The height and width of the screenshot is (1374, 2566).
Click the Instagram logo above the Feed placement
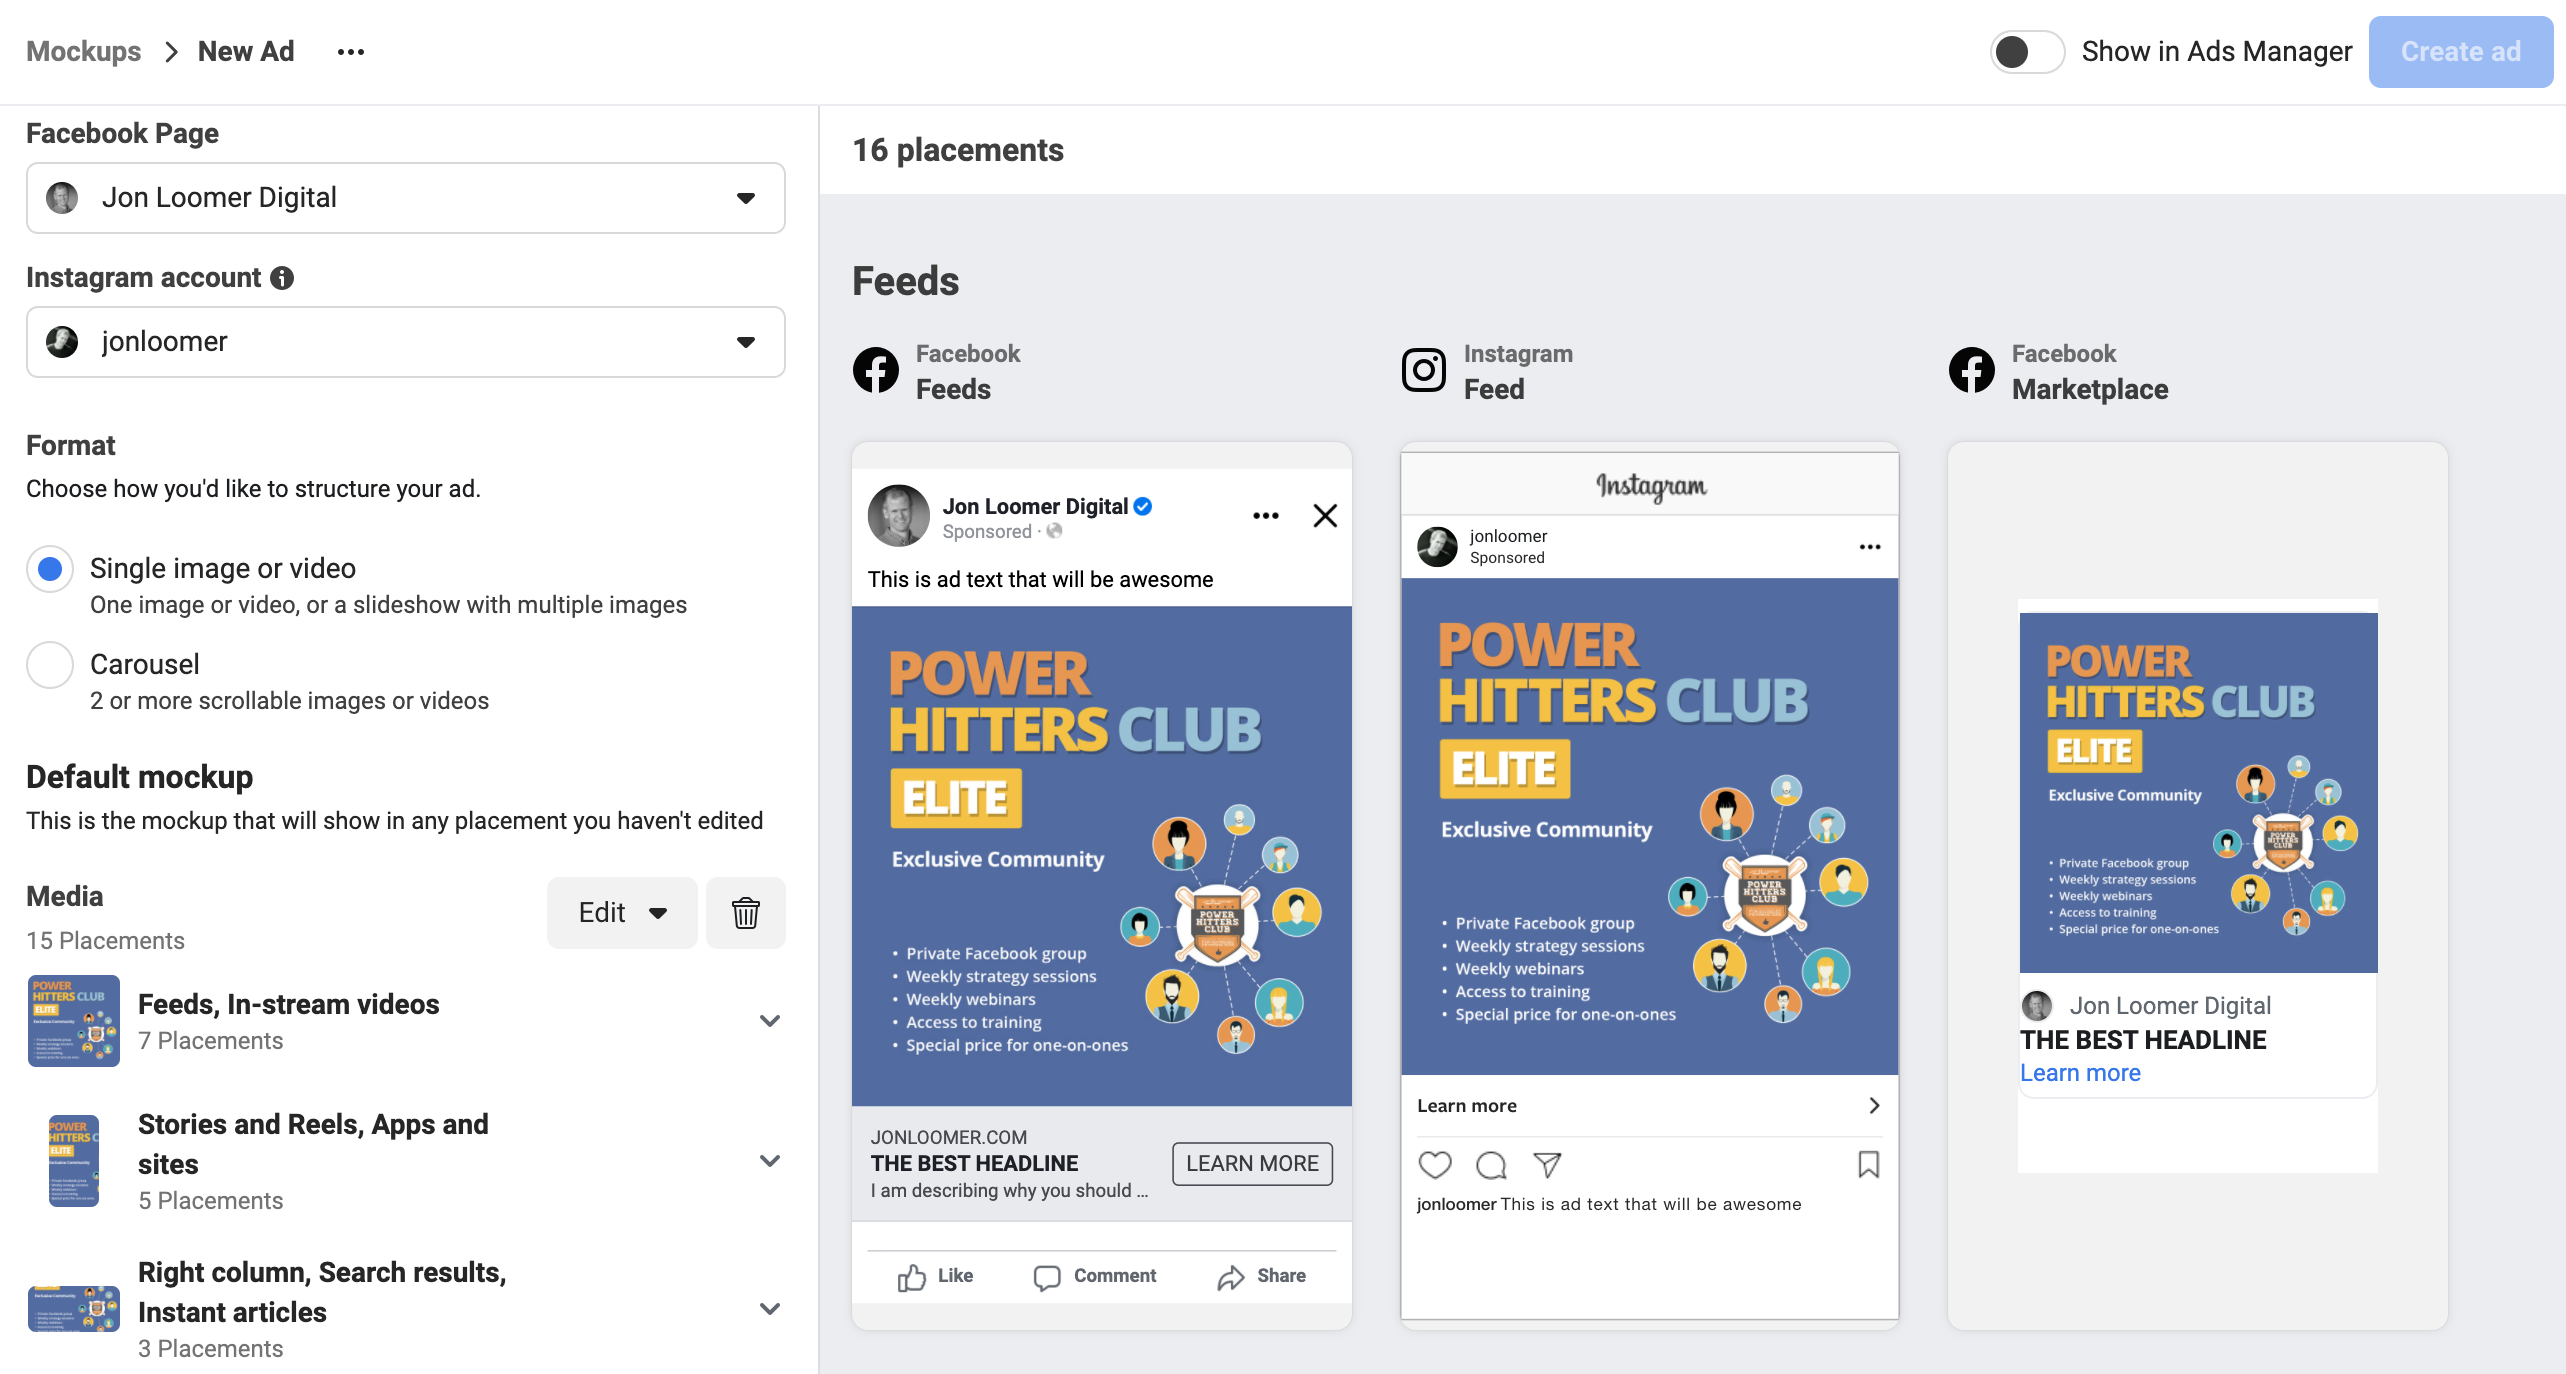coord(1424,370)
